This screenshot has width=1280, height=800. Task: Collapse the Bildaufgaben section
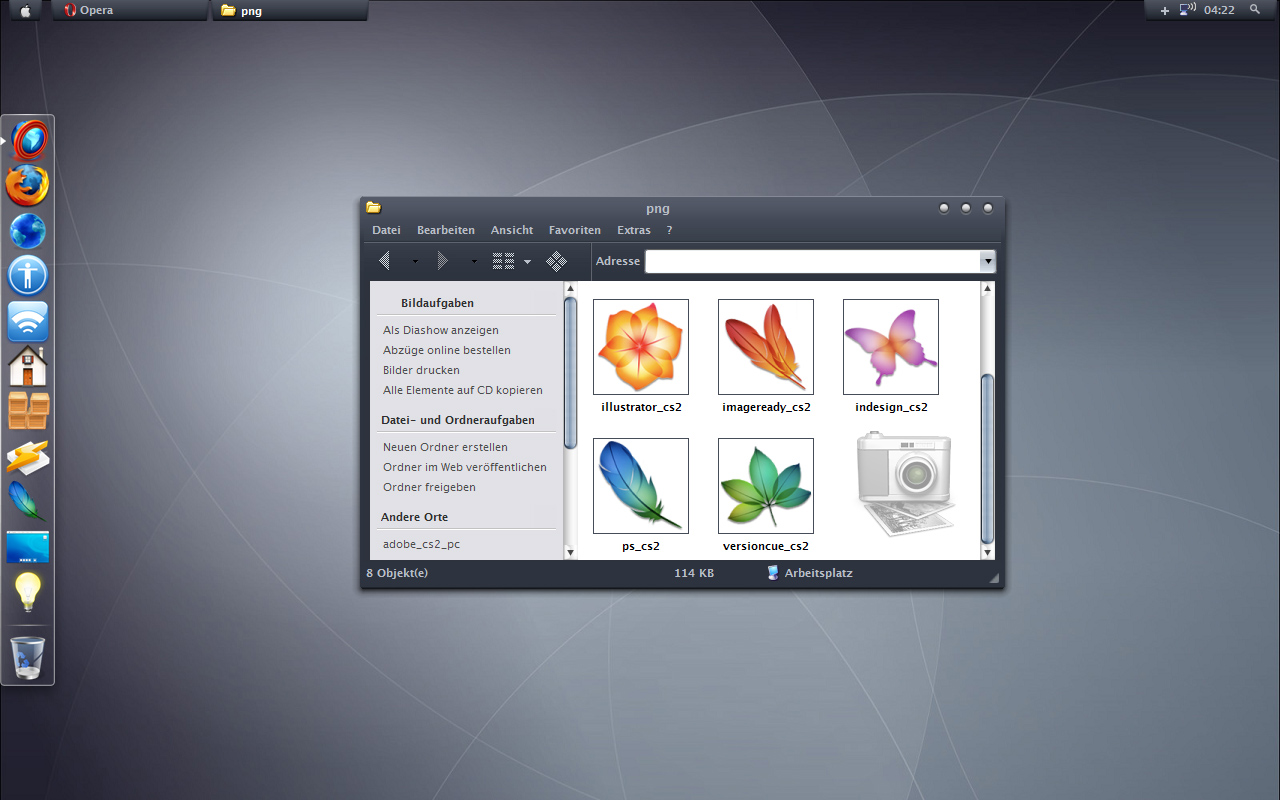point(437,303)
